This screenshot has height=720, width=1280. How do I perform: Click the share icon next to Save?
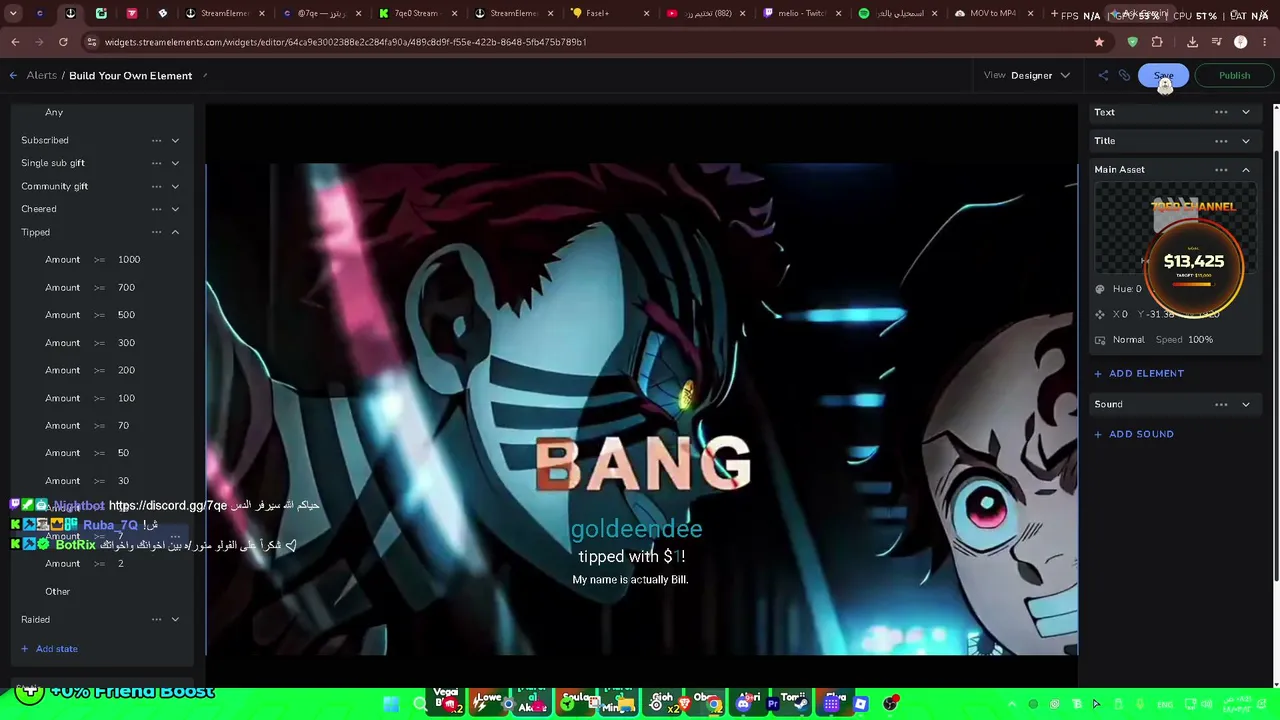1103,76
